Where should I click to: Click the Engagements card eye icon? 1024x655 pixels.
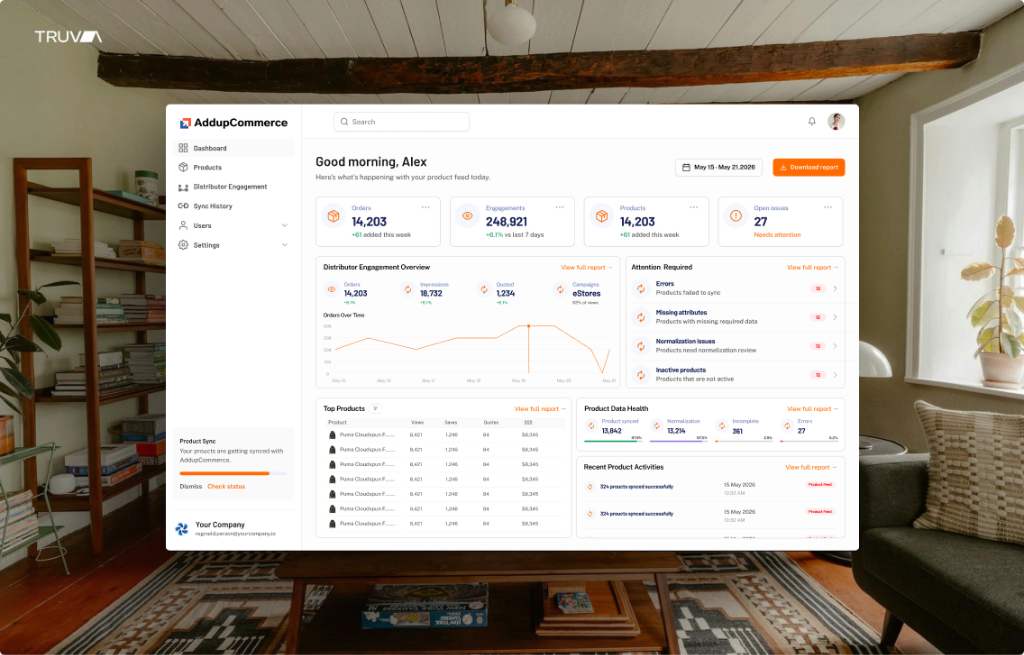click(x=468, y=216)
